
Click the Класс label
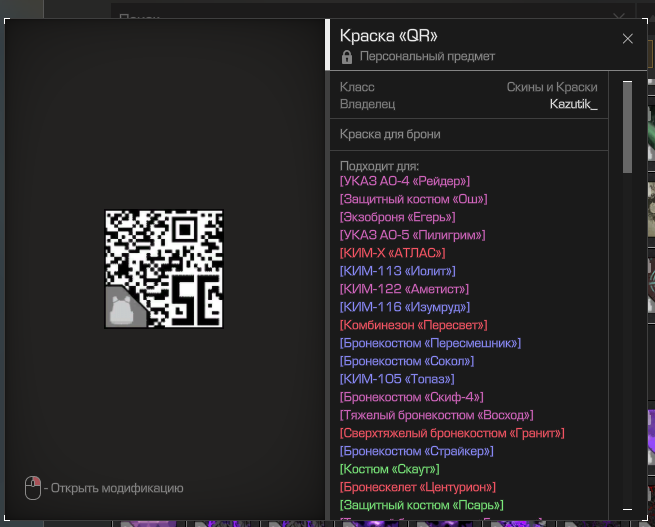[x=357, y=87]
